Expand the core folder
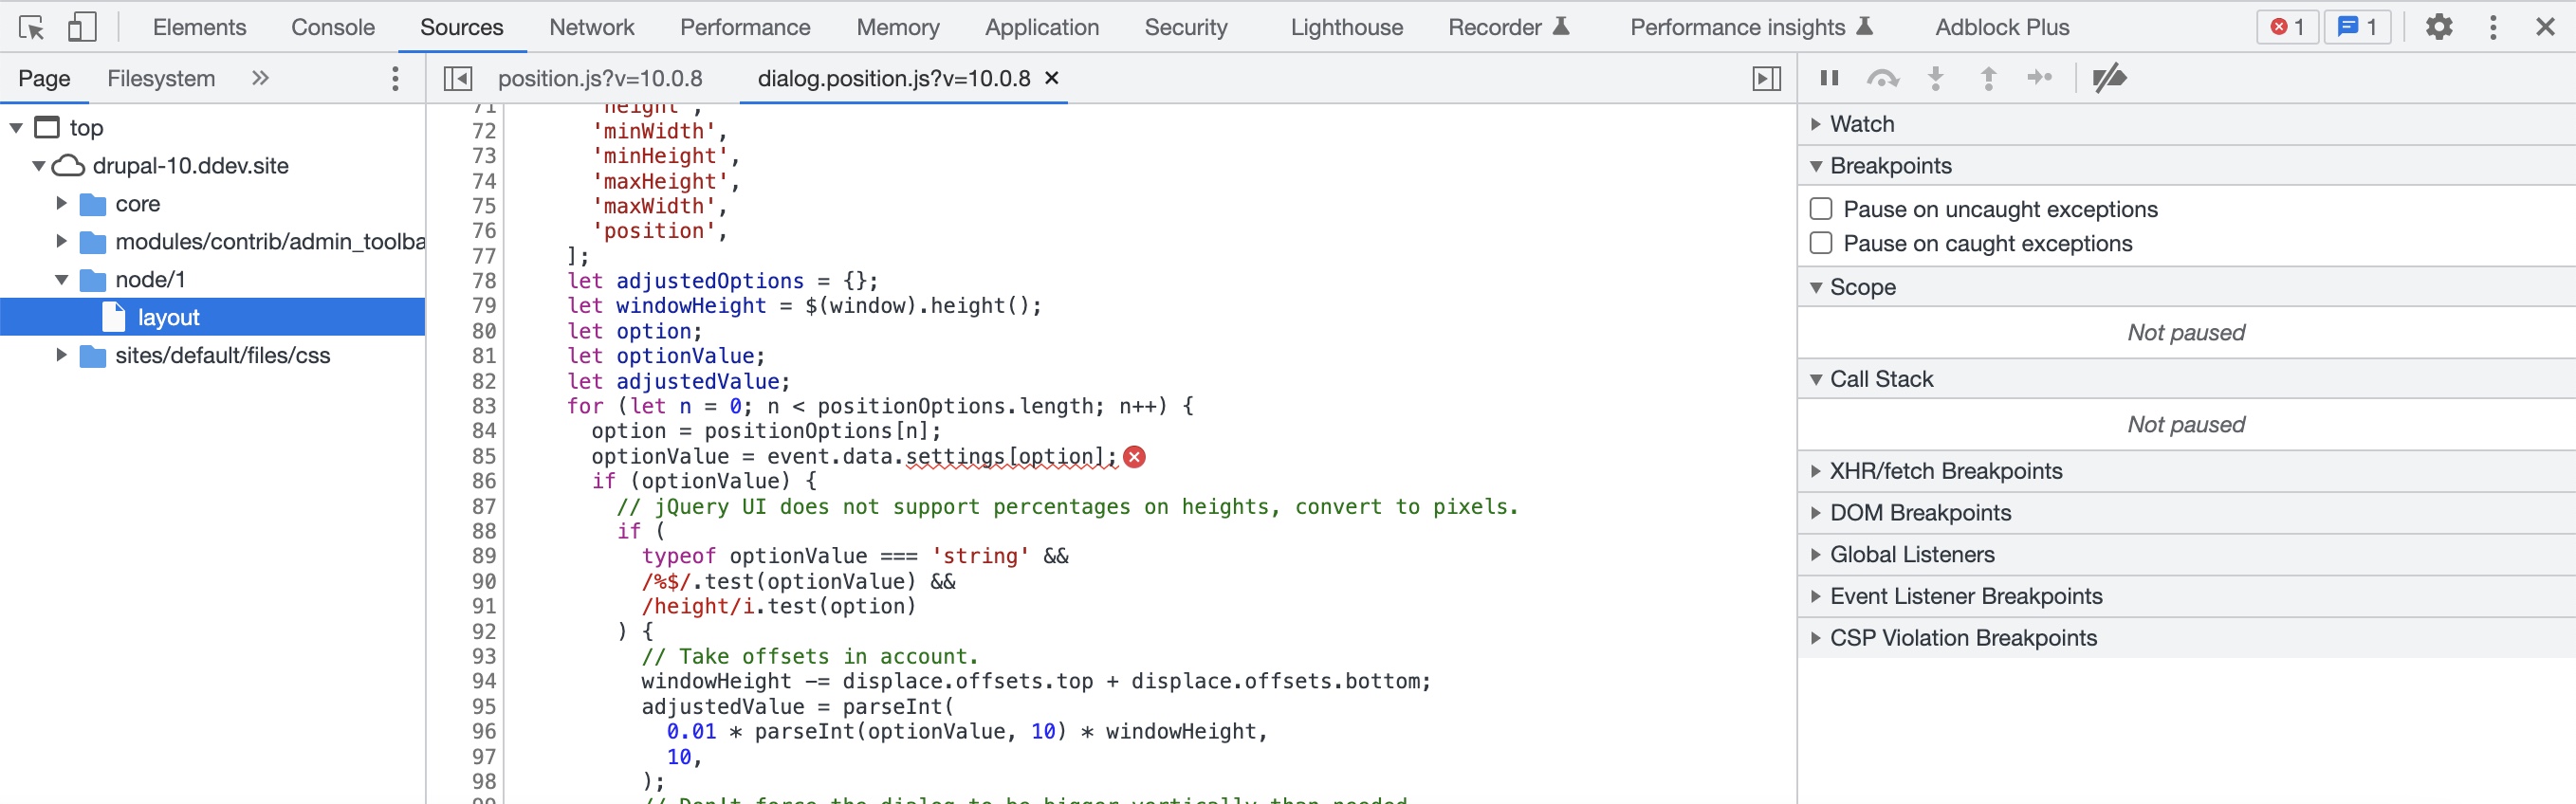The width and height of the screenshot is (2576, 804). (61, 204)
